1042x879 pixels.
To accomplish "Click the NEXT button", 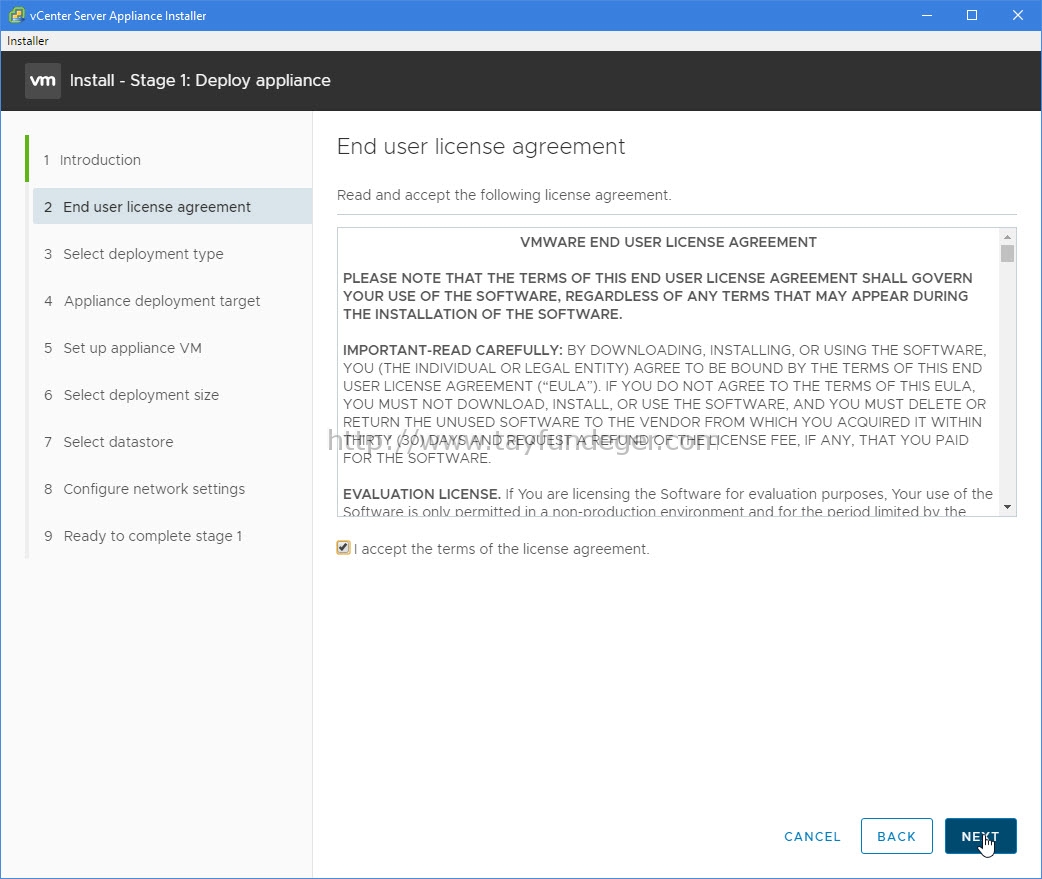I will click(980, 836).
